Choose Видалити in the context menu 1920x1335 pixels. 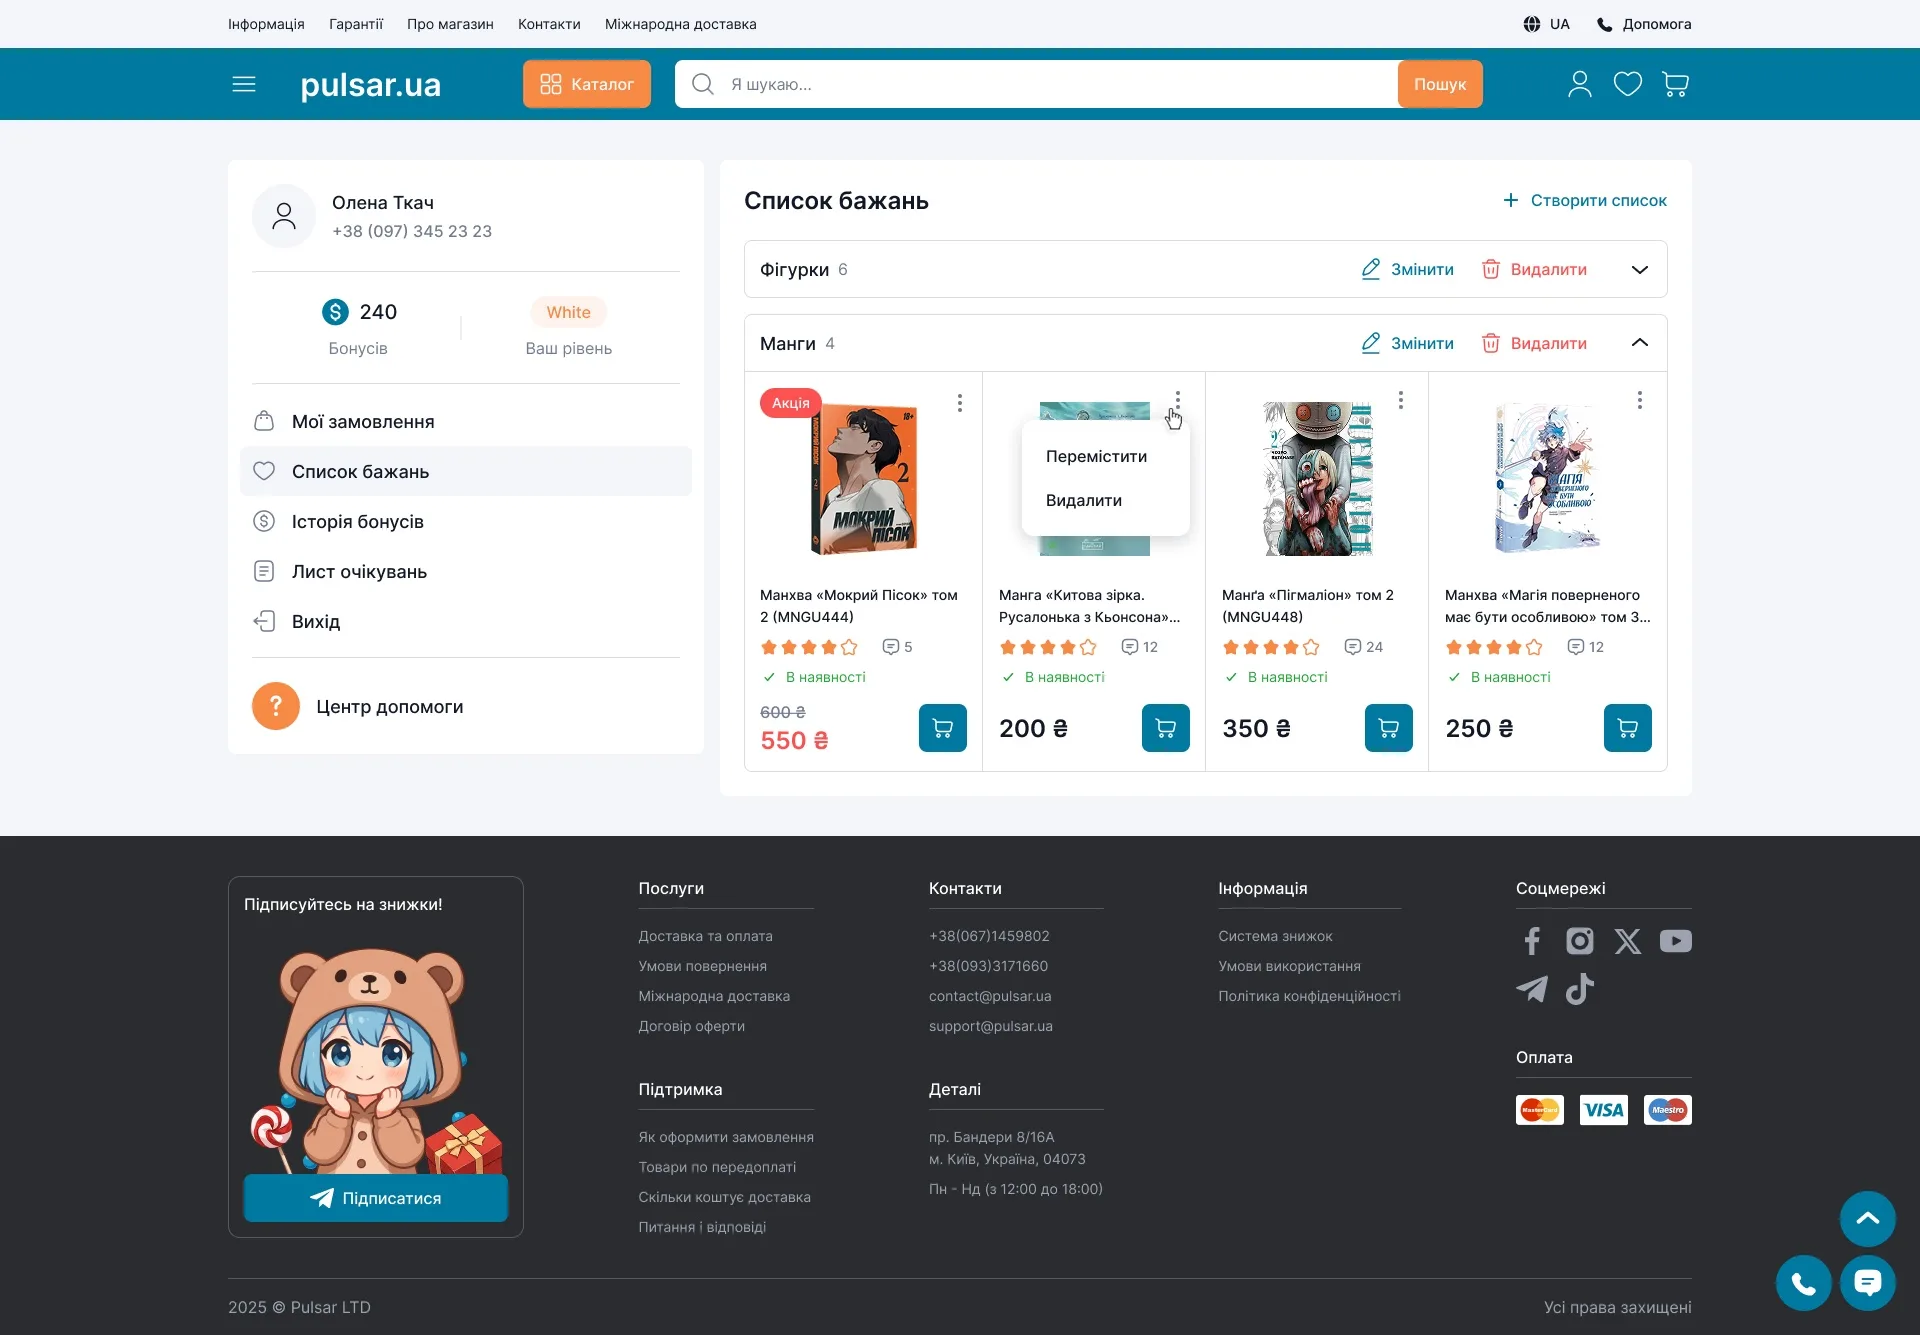(1083, 500)
